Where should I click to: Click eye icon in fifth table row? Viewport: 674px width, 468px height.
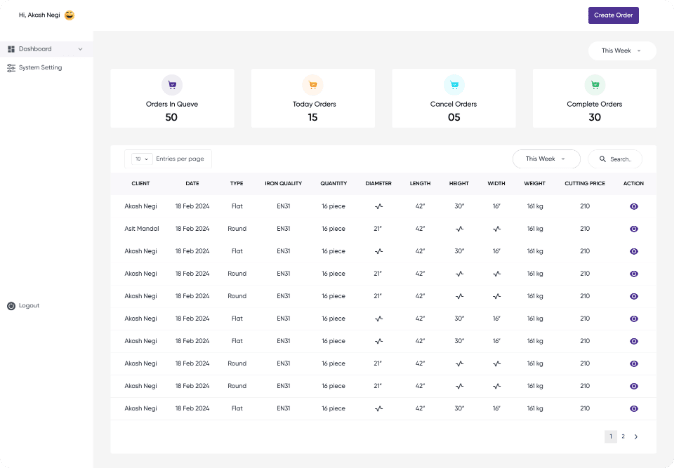[634, 296]
